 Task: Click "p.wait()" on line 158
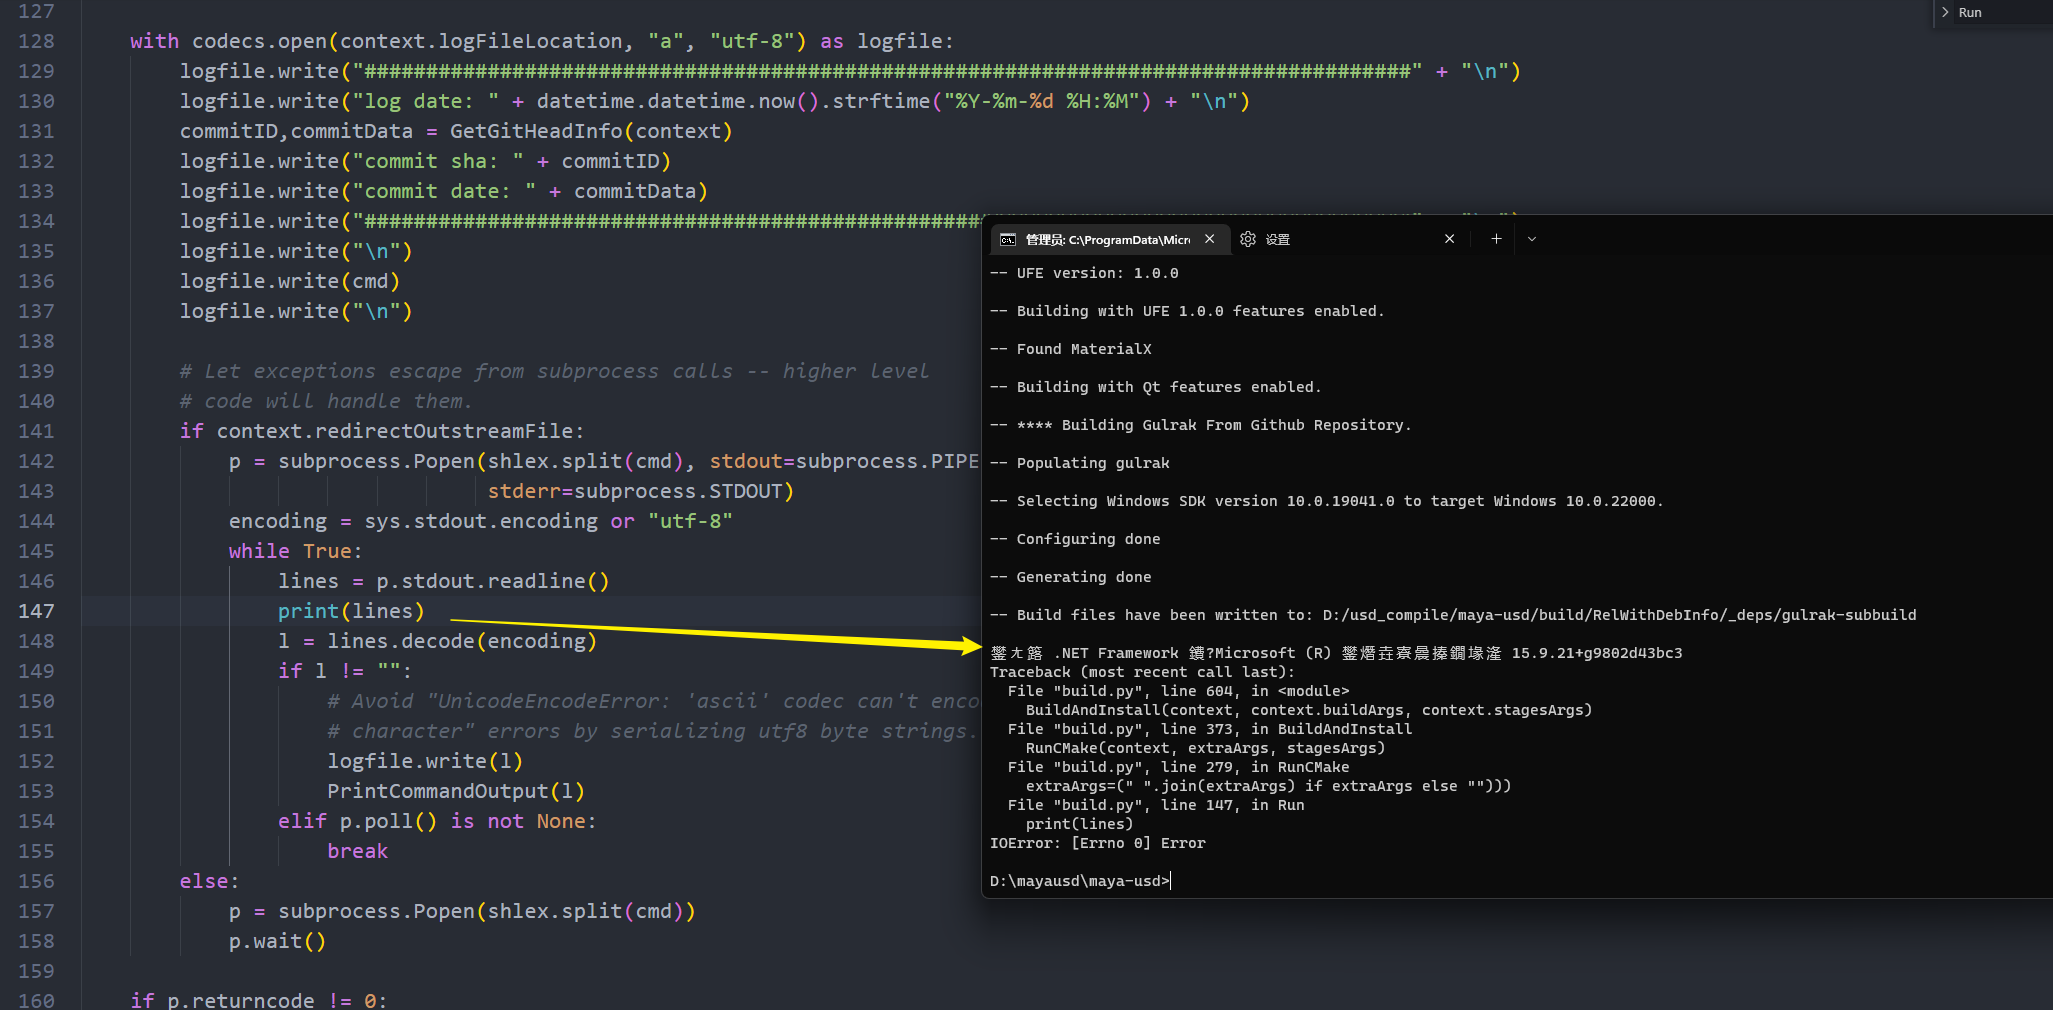click(x=277, y=941)
